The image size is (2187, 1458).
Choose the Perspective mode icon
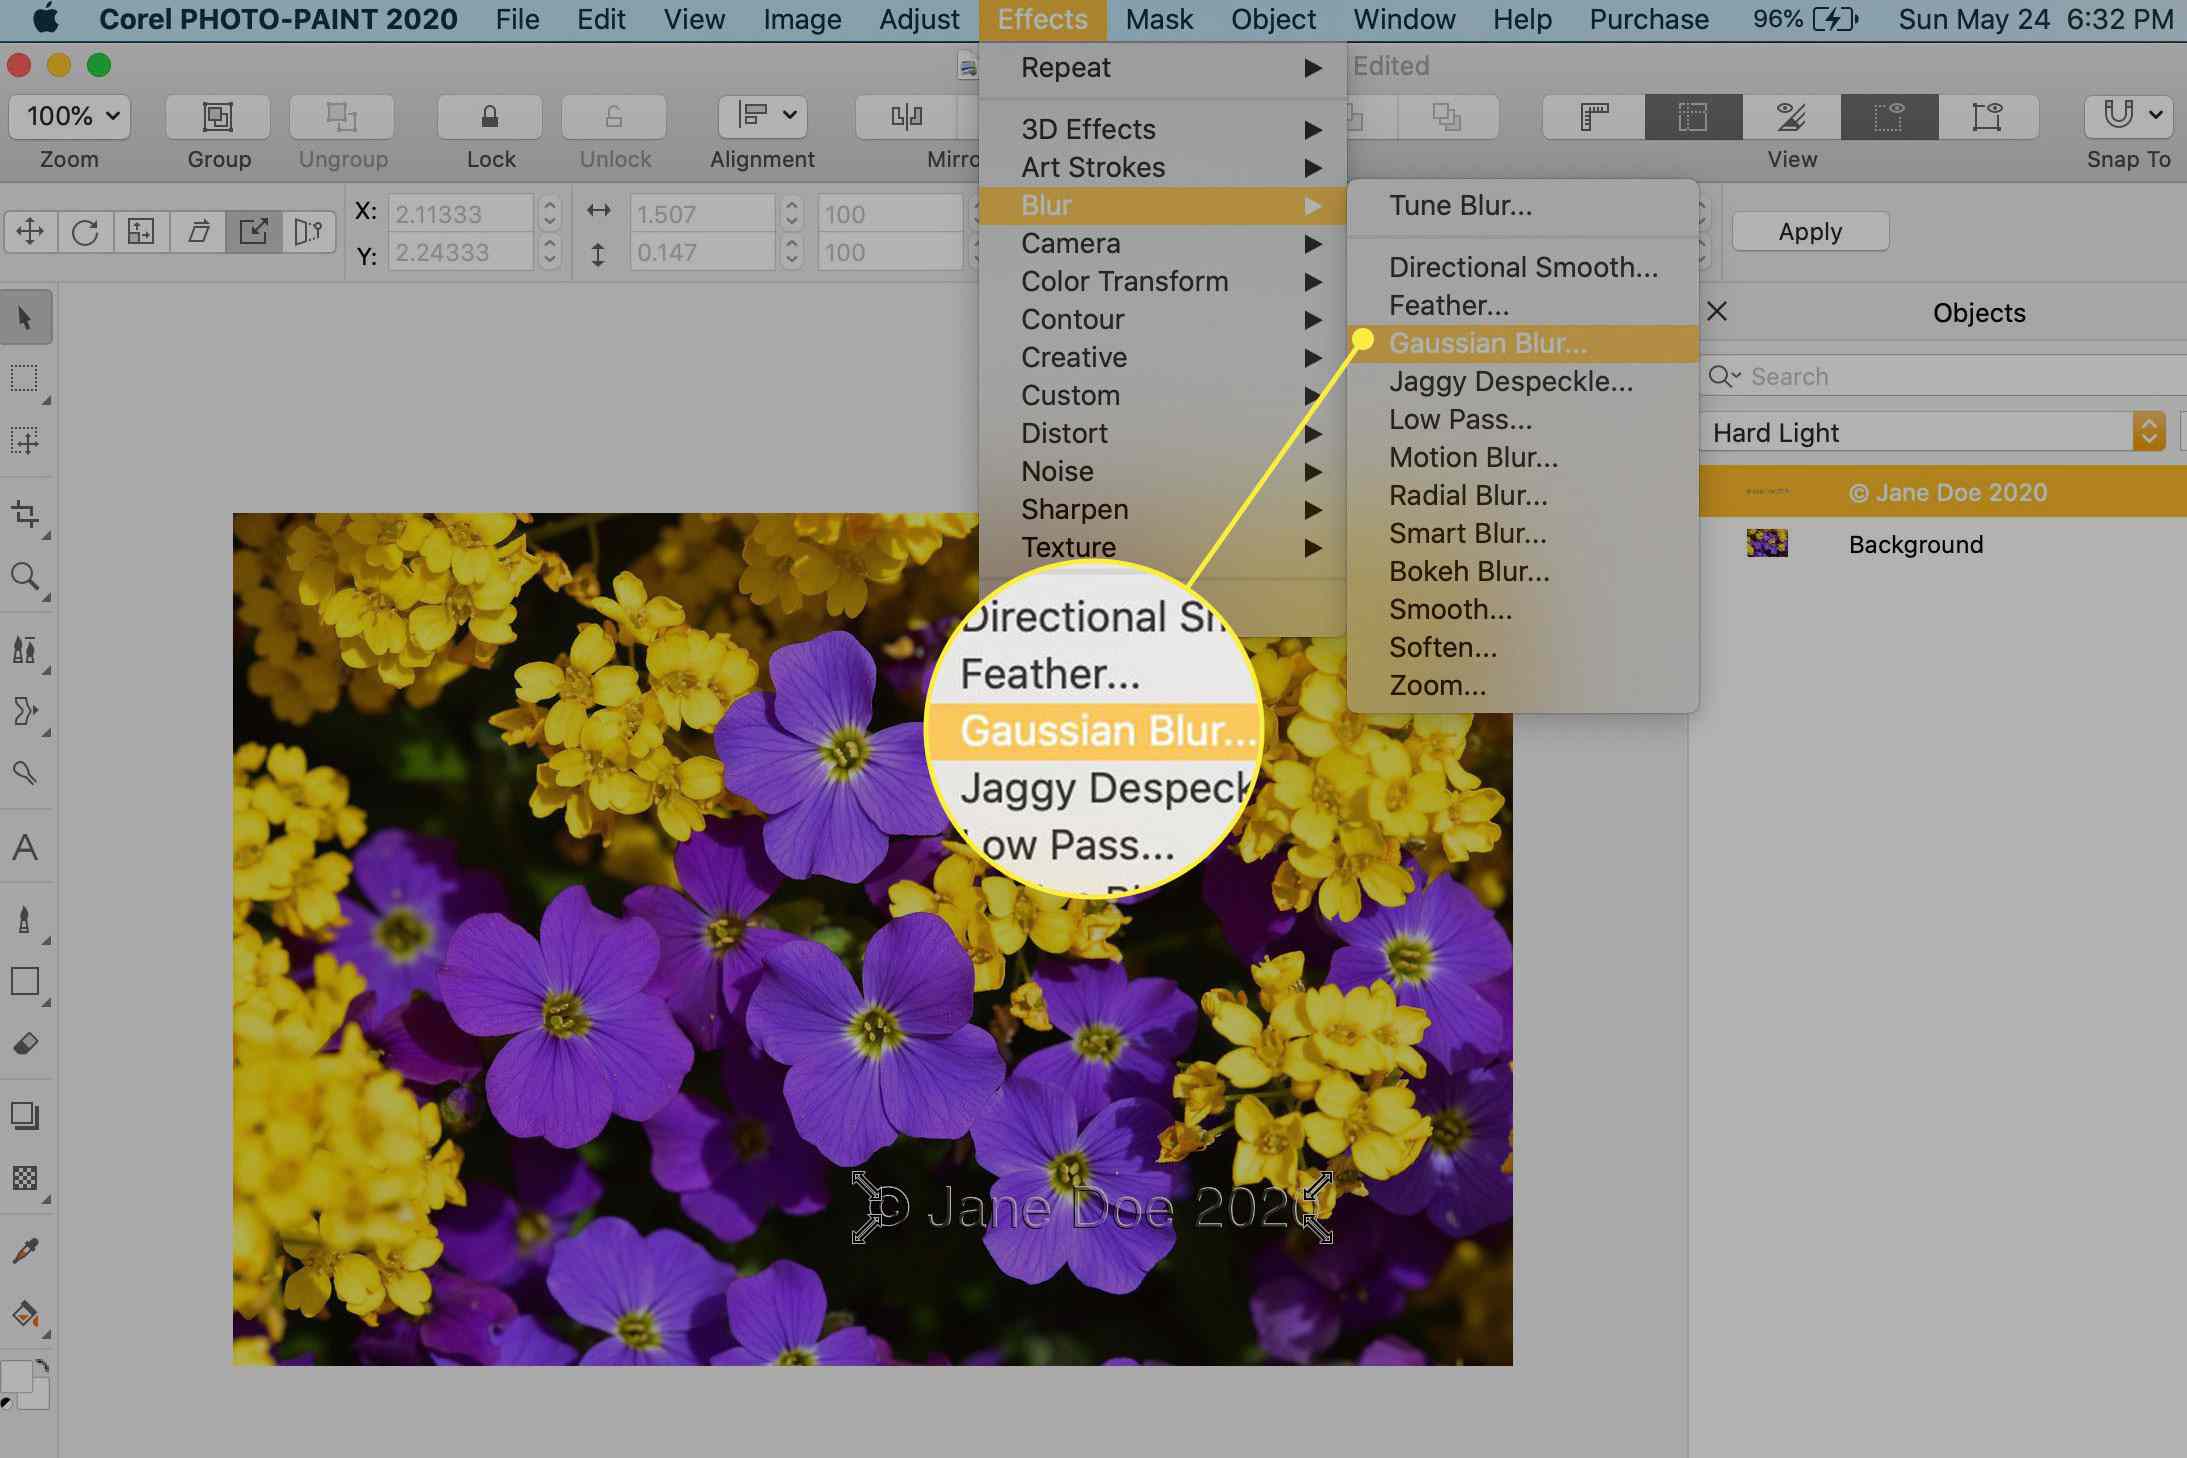[x=309, y=232]
